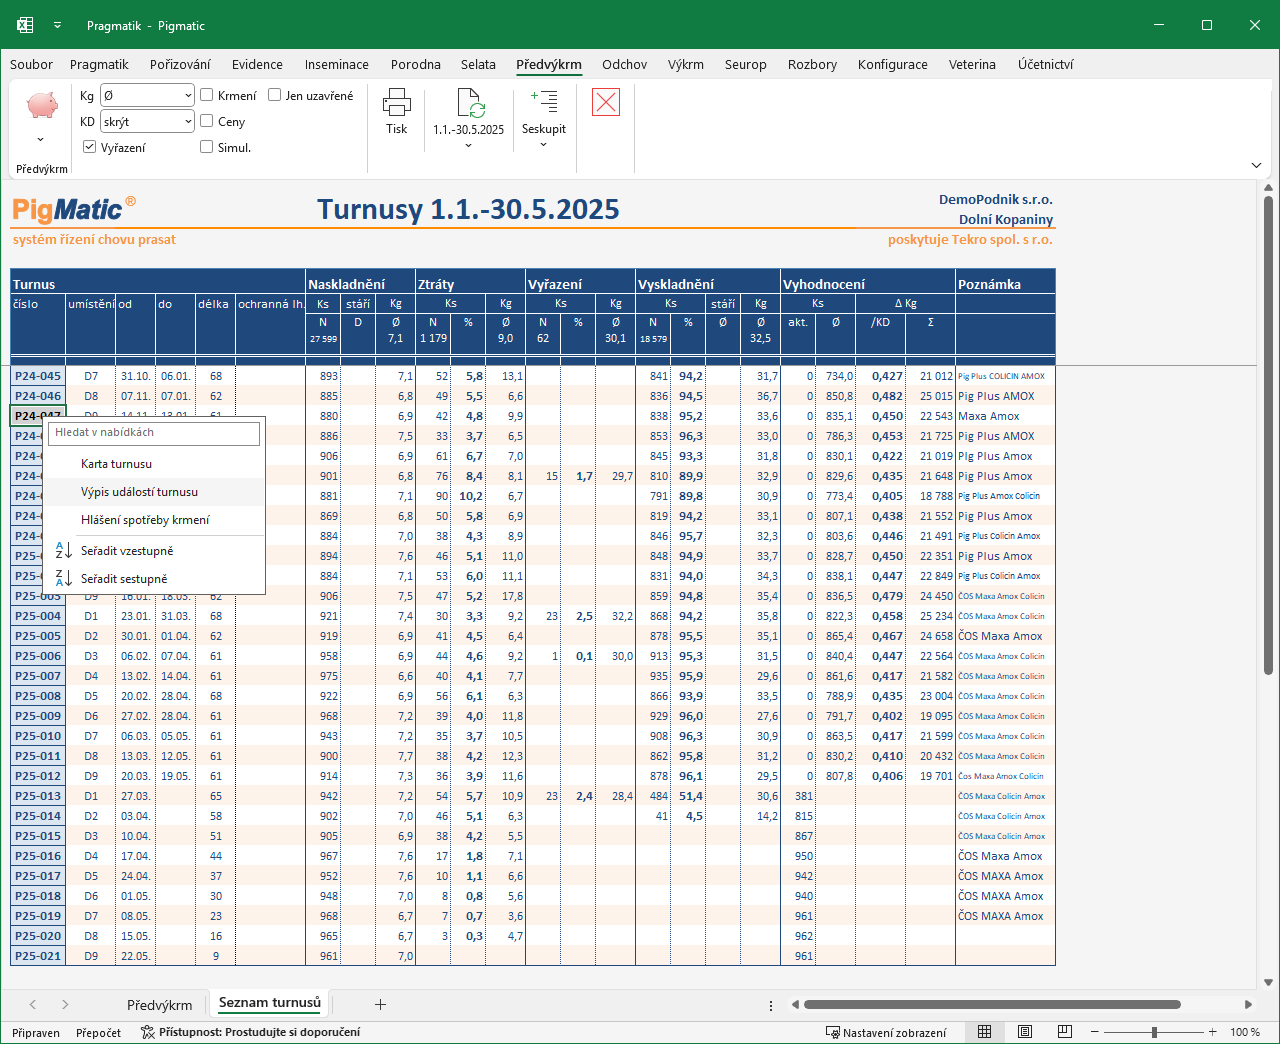Open the Porodna ribbon tab
Image resolution: width=1280 pixels, height=1044 pixels.
416,64
